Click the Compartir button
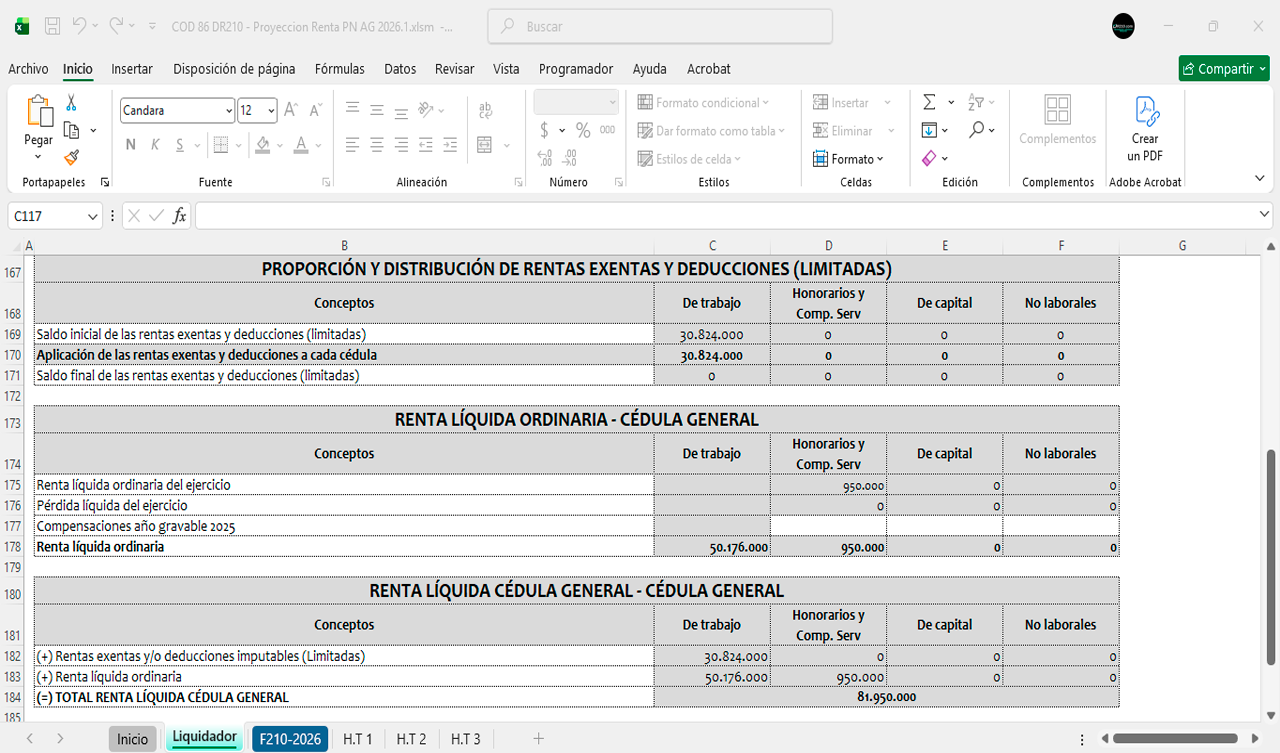 pos(1224,69)
